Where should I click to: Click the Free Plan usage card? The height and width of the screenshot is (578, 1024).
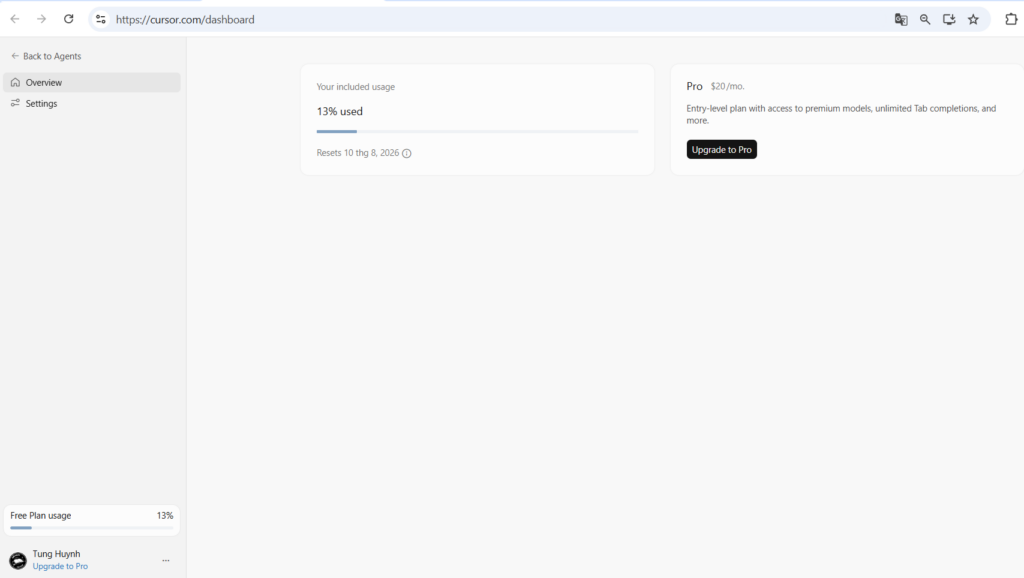91,521
